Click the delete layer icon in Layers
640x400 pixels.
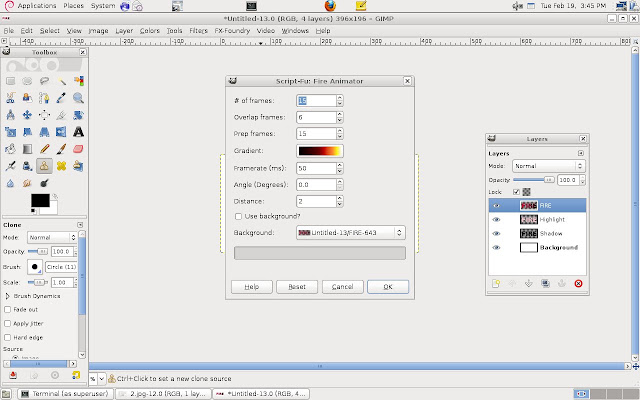pyautogui.click(x=578, y=283)
